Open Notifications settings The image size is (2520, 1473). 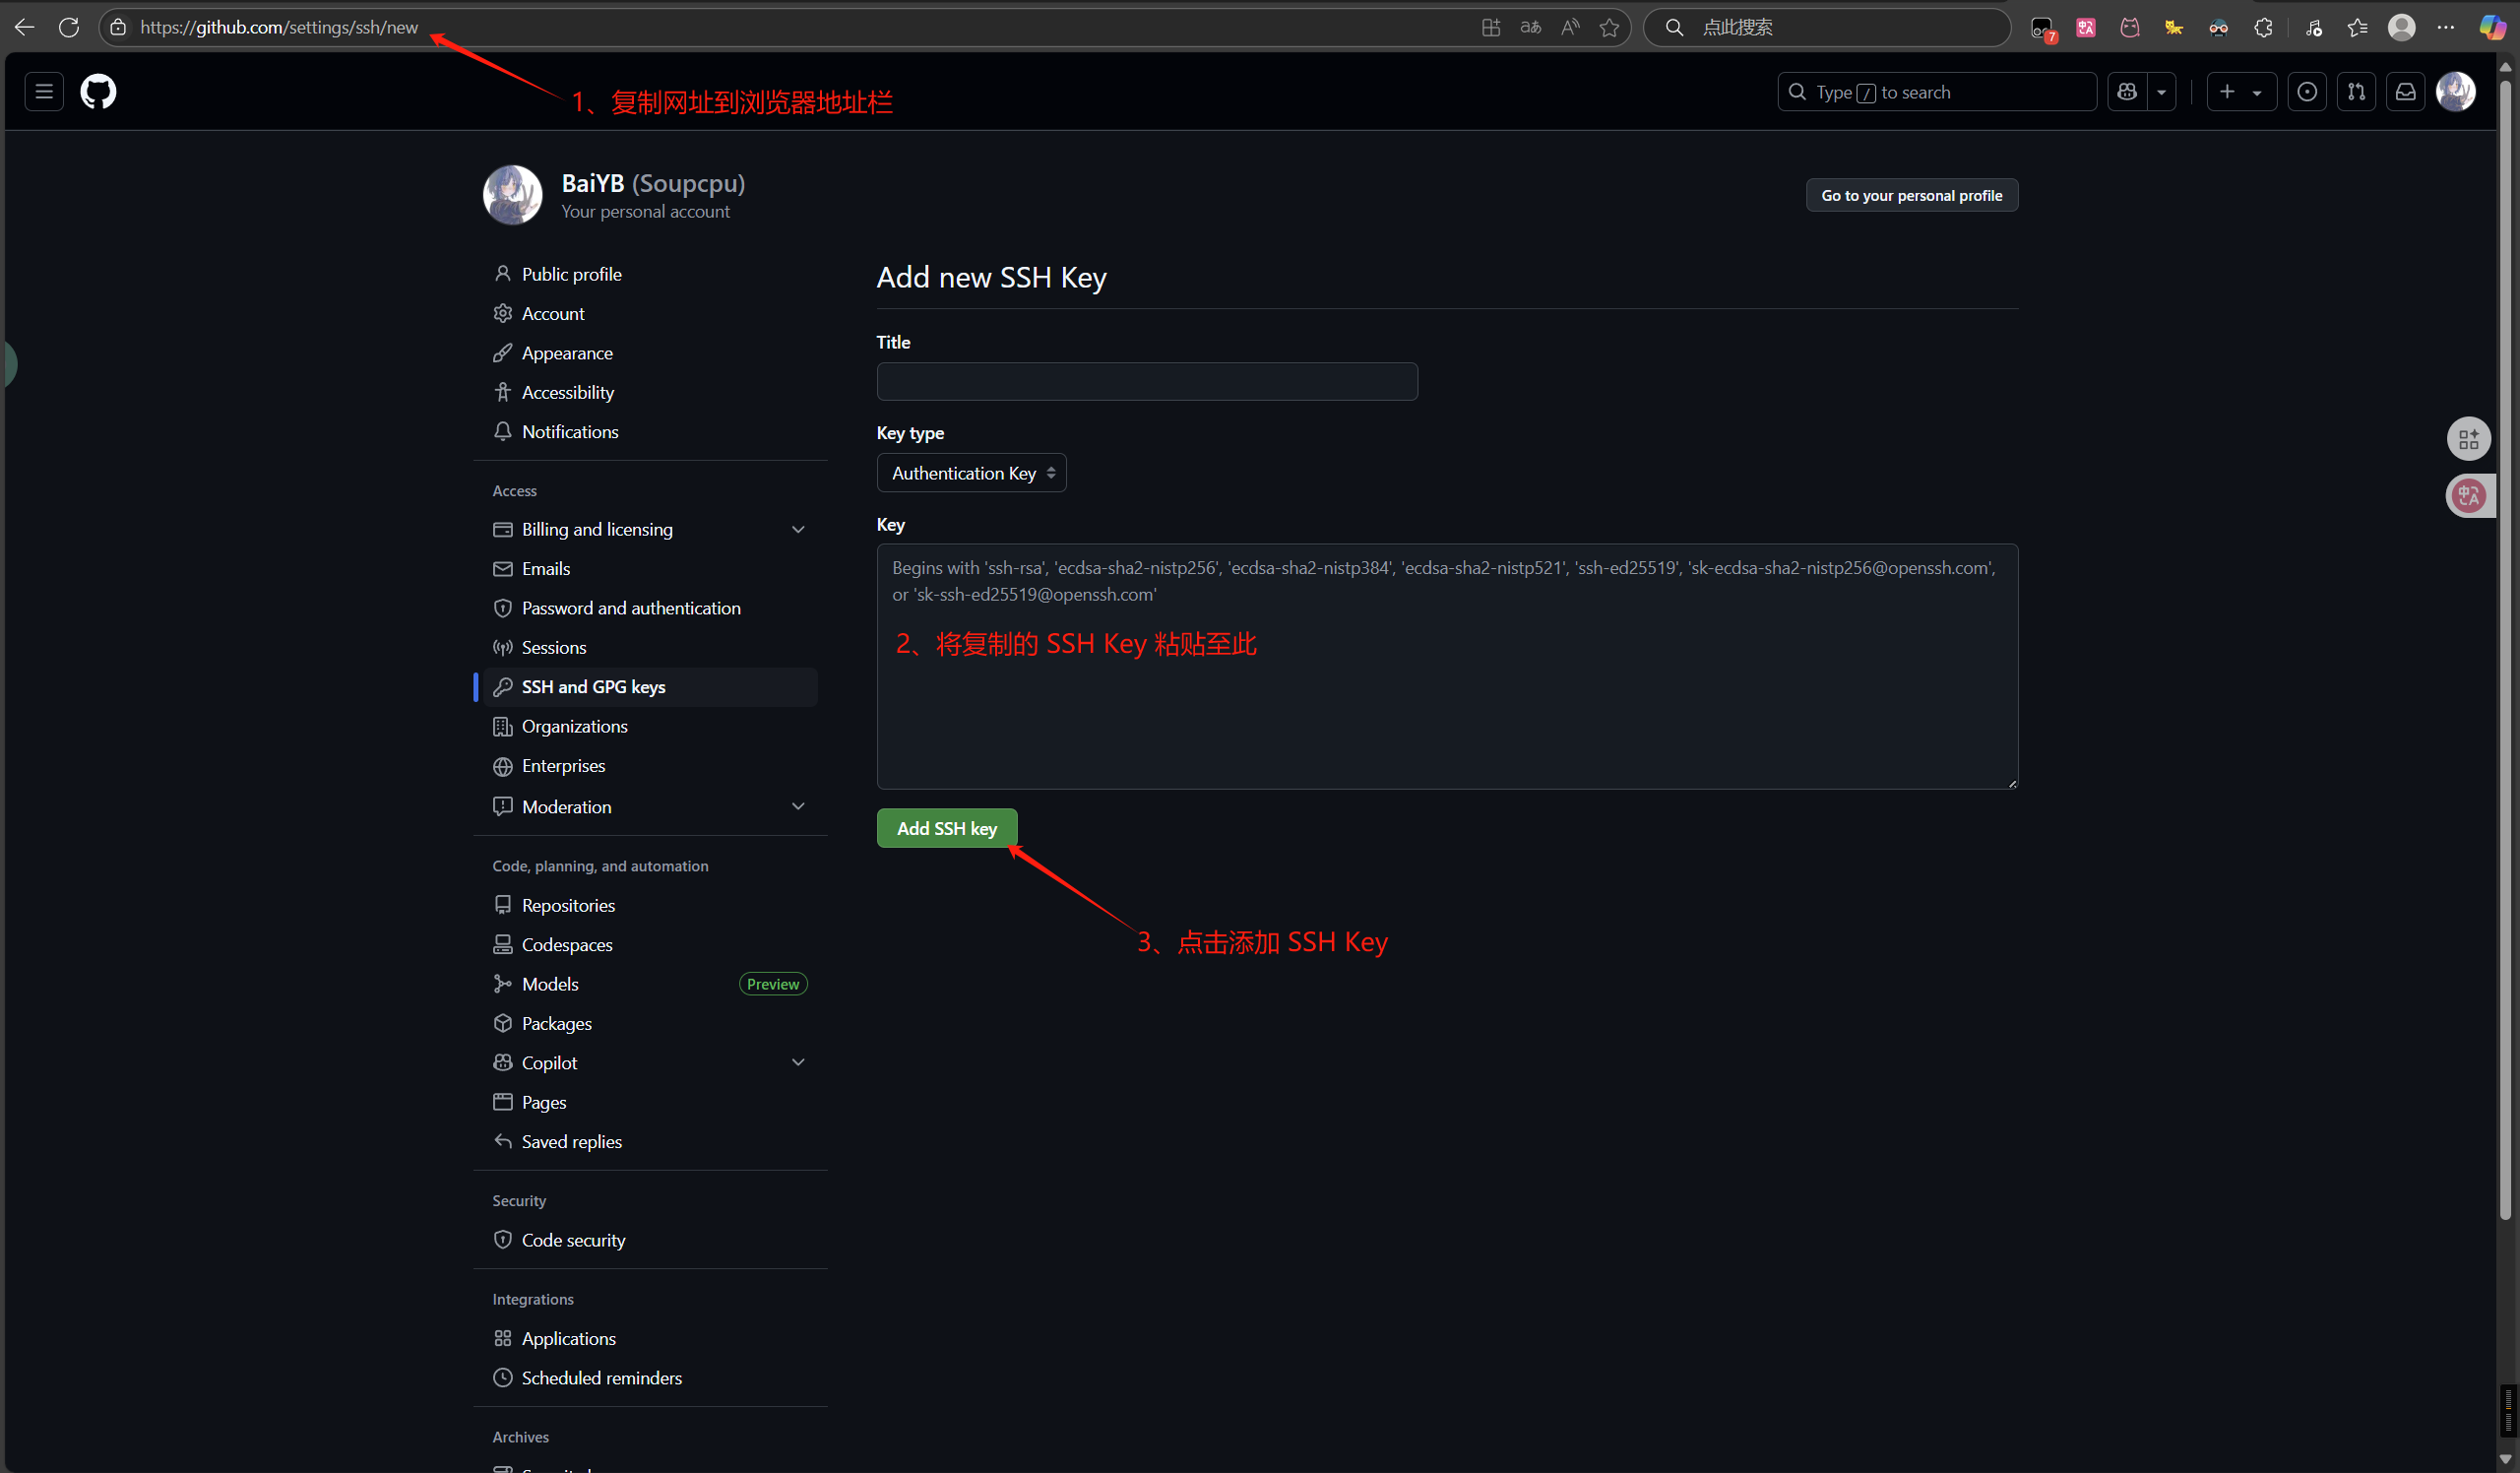point(650,432)
